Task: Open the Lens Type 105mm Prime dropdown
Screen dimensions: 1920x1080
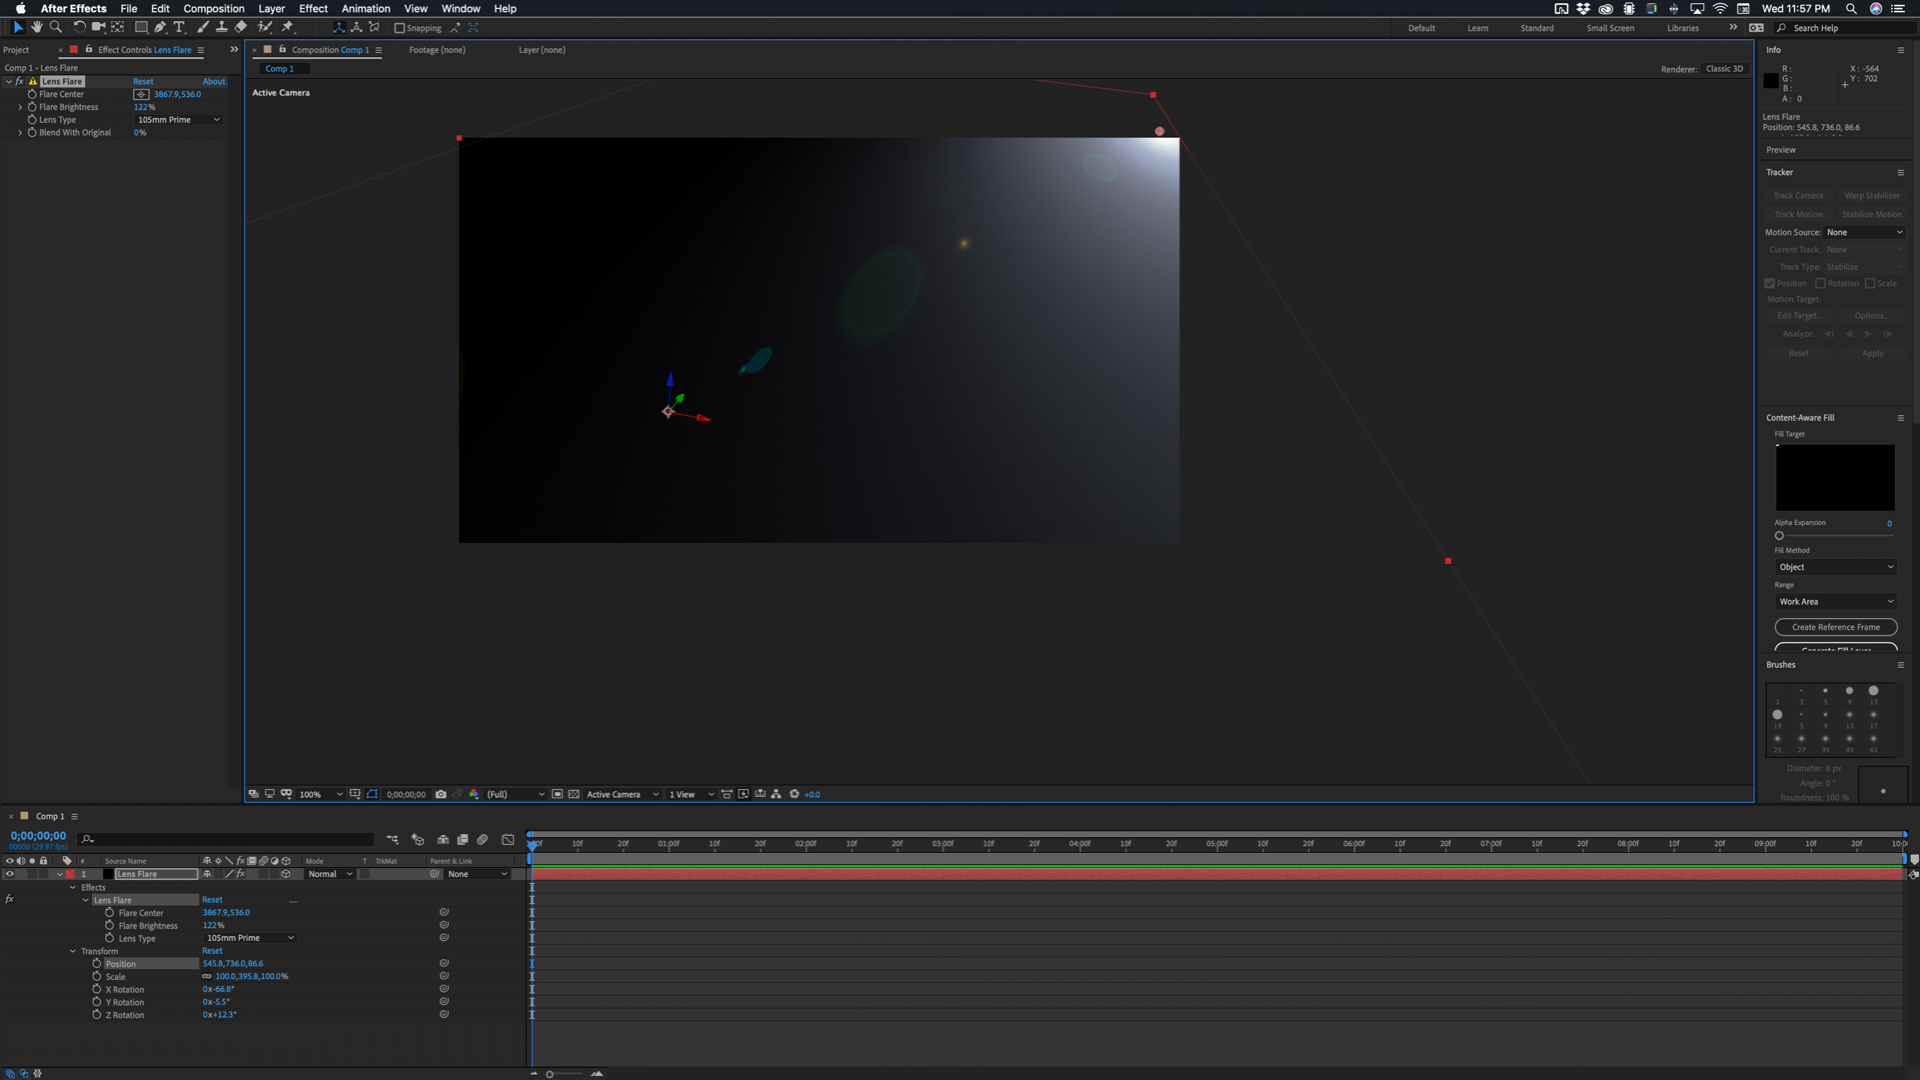Action: (x=178, y=120)
